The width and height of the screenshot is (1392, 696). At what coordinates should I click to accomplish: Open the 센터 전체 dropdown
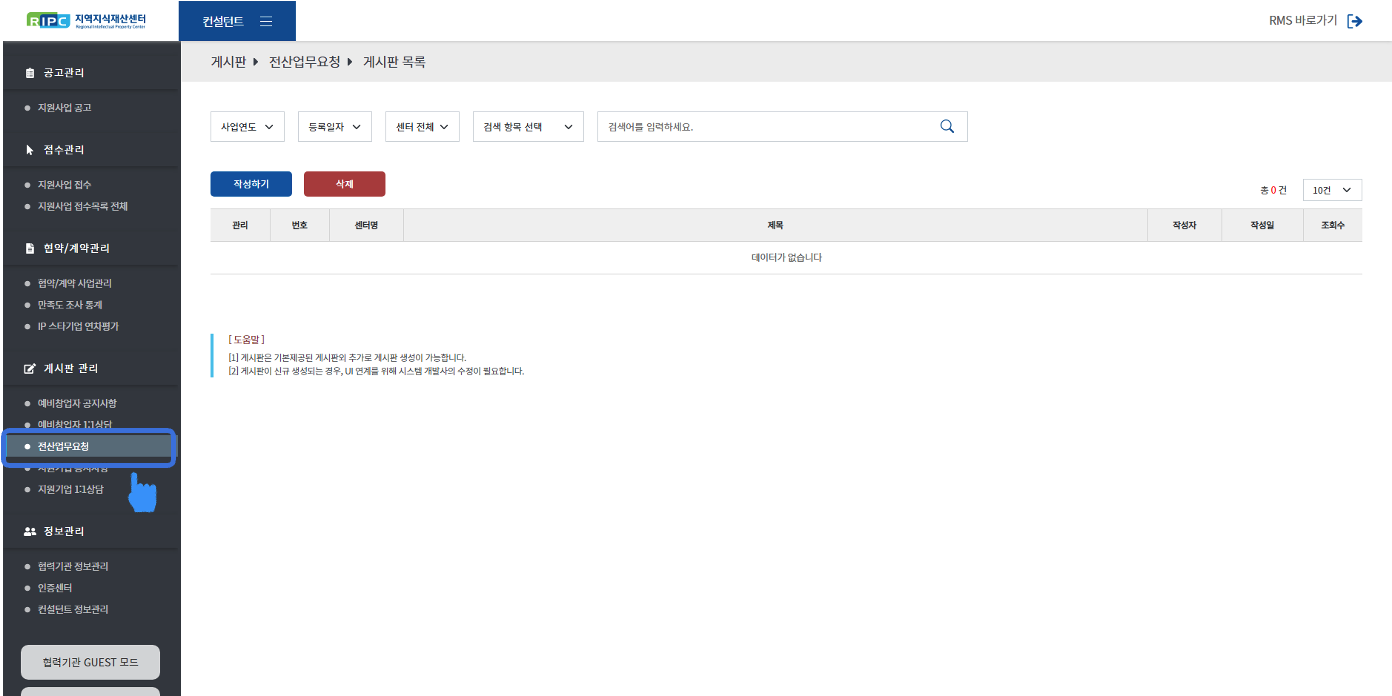tap(421, 127)
